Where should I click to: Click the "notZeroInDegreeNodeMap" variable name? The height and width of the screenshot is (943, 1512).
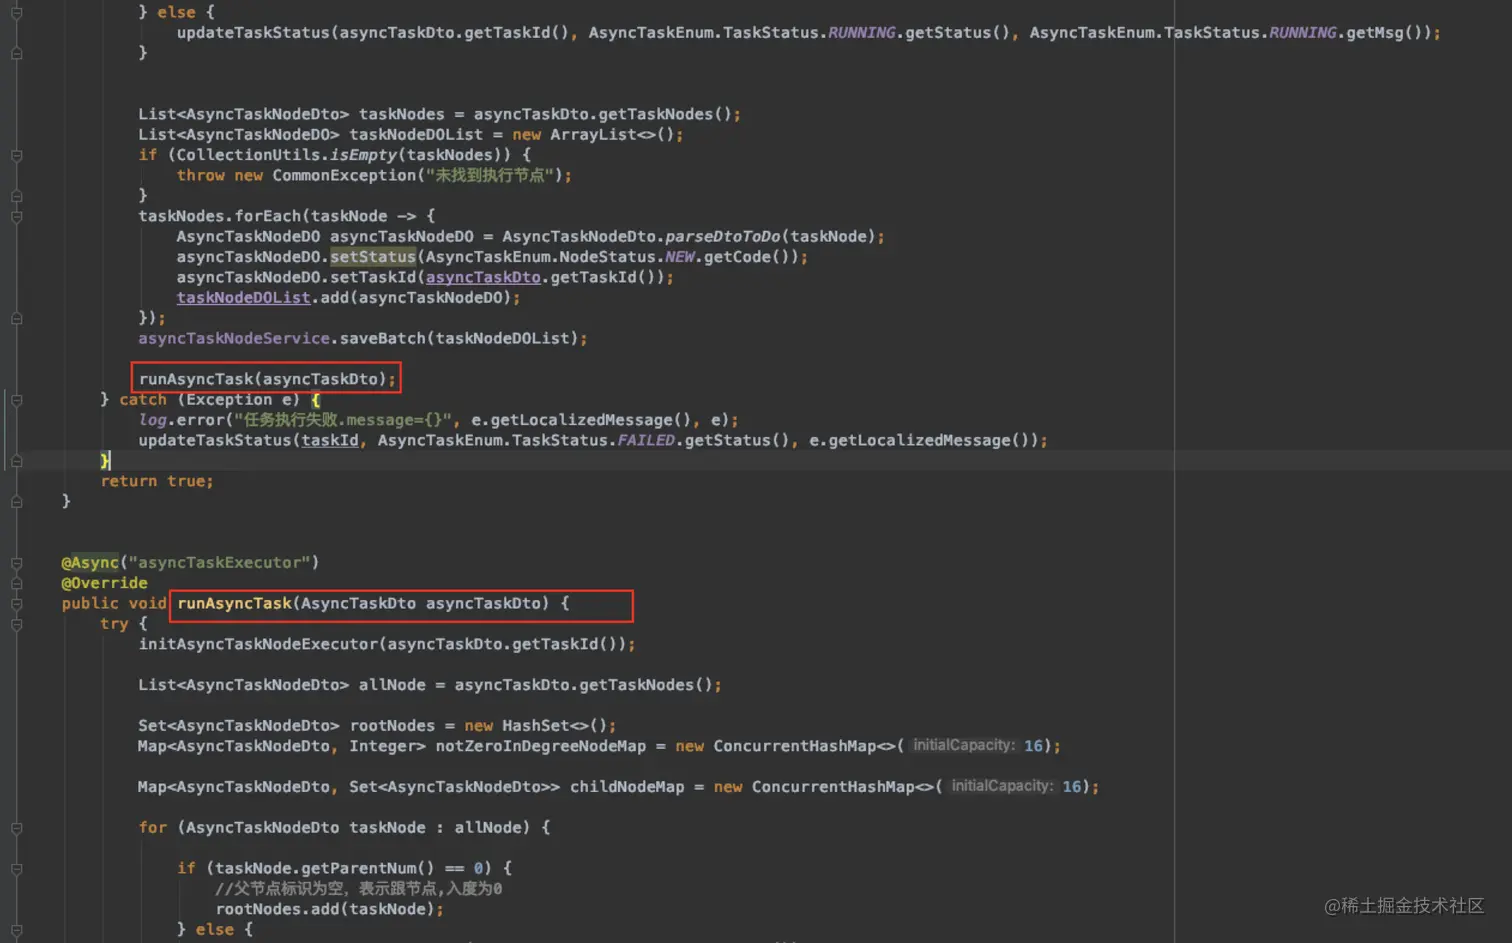[x=541, y=746]
